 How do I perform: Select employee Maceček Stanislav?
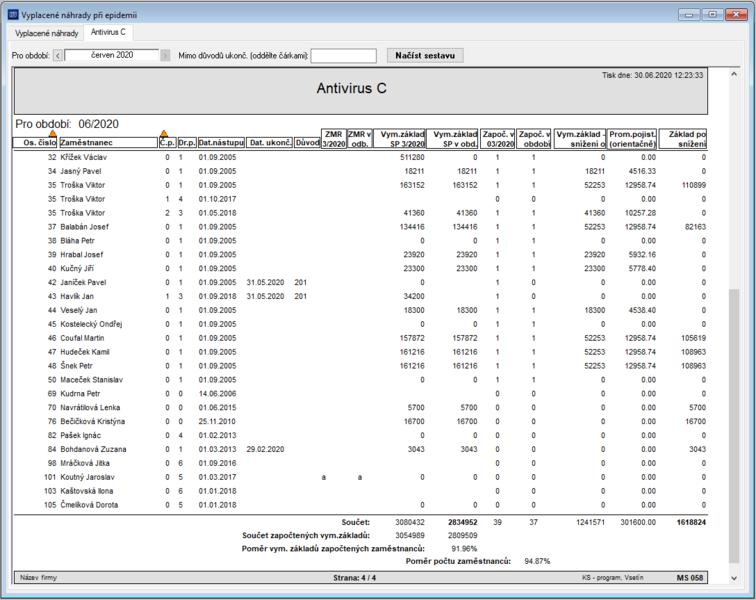tap(92, 380)
